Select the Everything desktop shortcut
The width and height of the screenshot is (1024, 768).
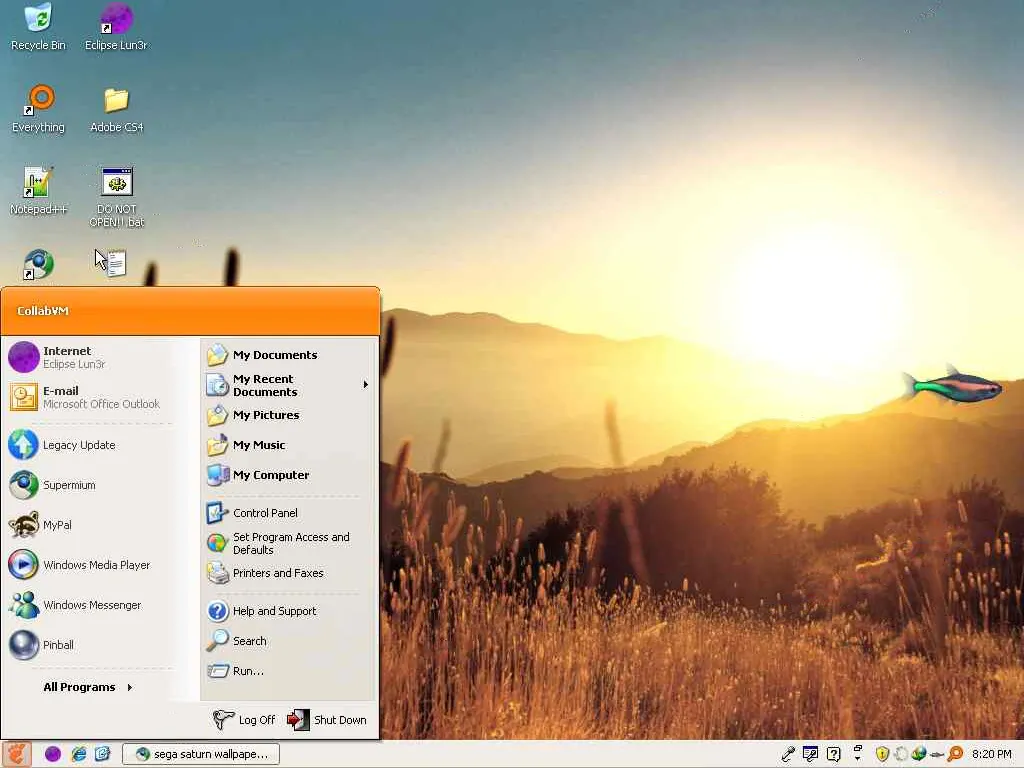pyautogui.click(x=39, y=109)
